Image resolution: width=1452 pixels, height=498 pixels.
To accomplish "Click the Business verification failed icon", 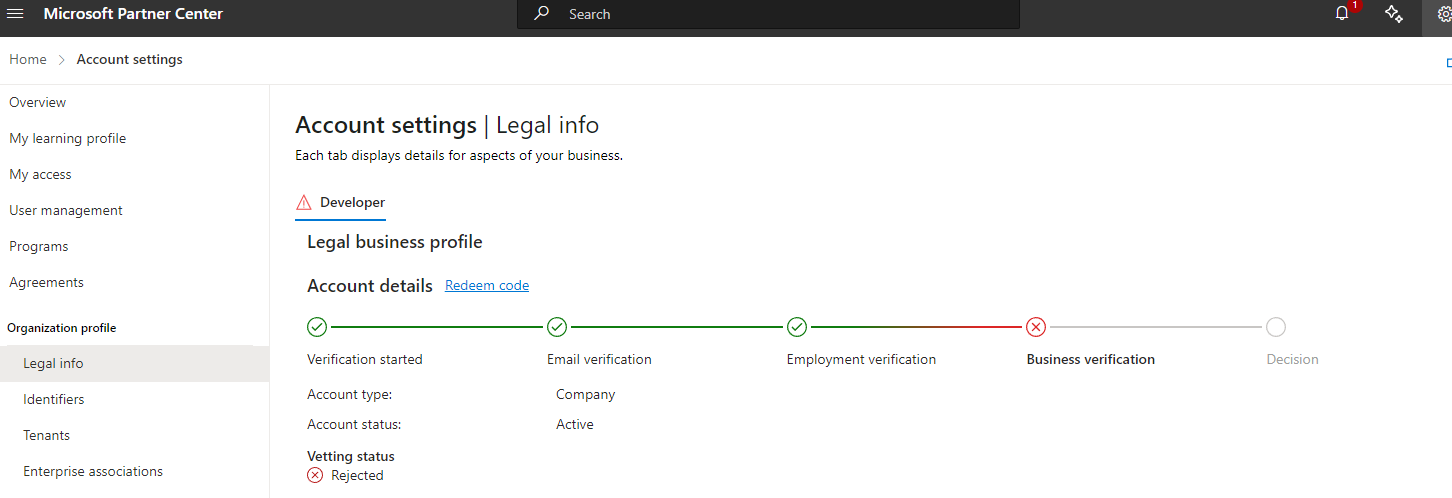I will (x=1036, y=327).
